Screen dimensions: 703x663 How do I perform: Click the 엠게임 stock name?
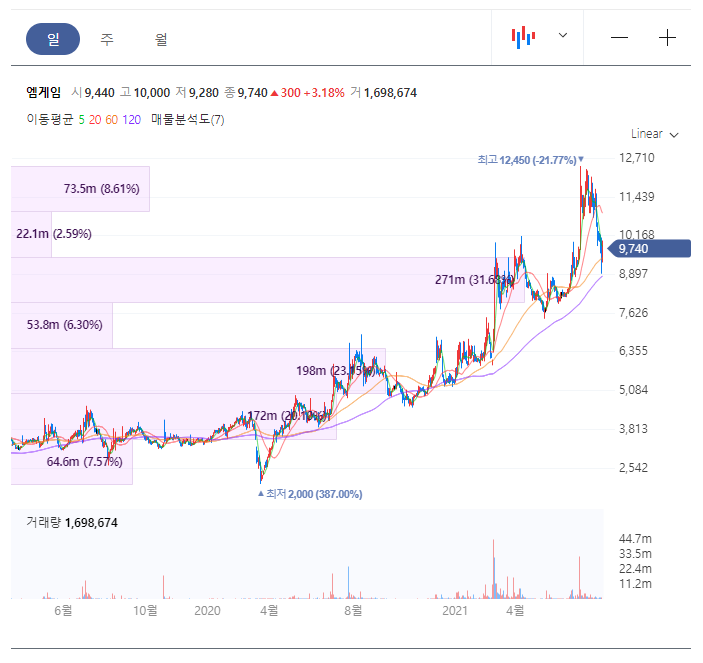coord(43,92)
